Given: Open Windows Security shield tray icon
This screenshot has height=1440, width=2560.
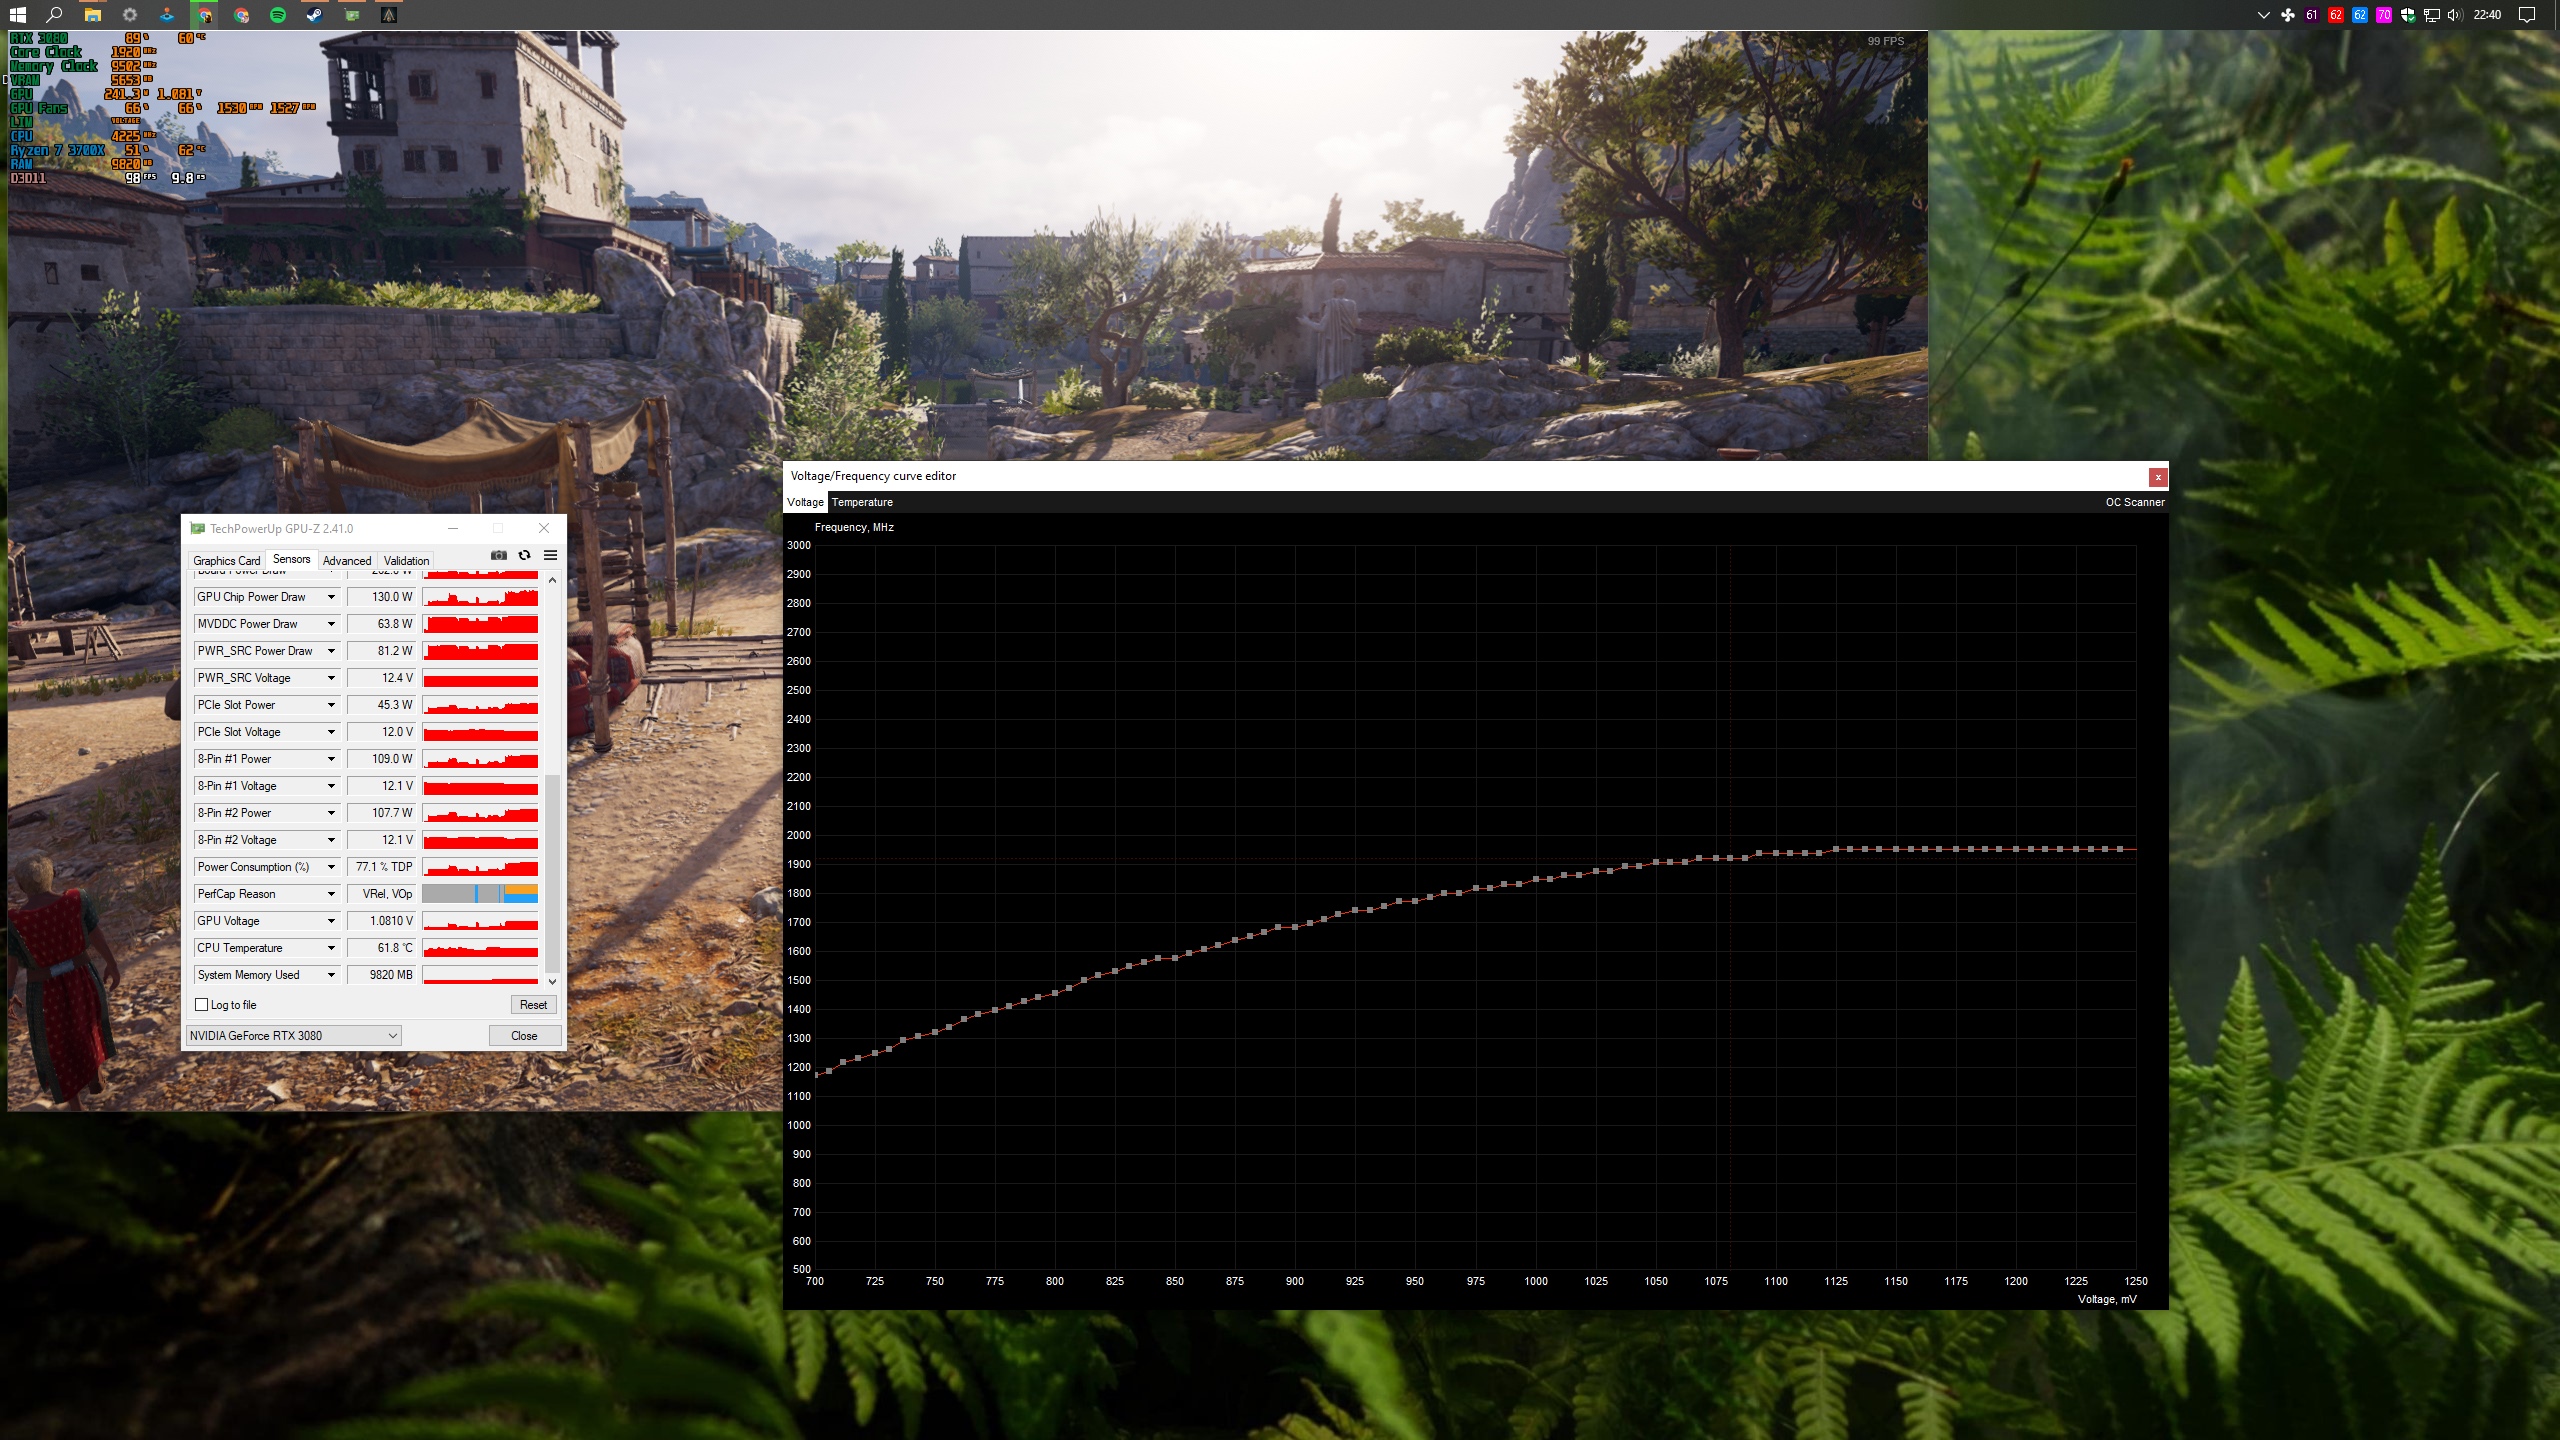Looking at the screenshot, I should pyautogui.click(x=2408, y=15).
